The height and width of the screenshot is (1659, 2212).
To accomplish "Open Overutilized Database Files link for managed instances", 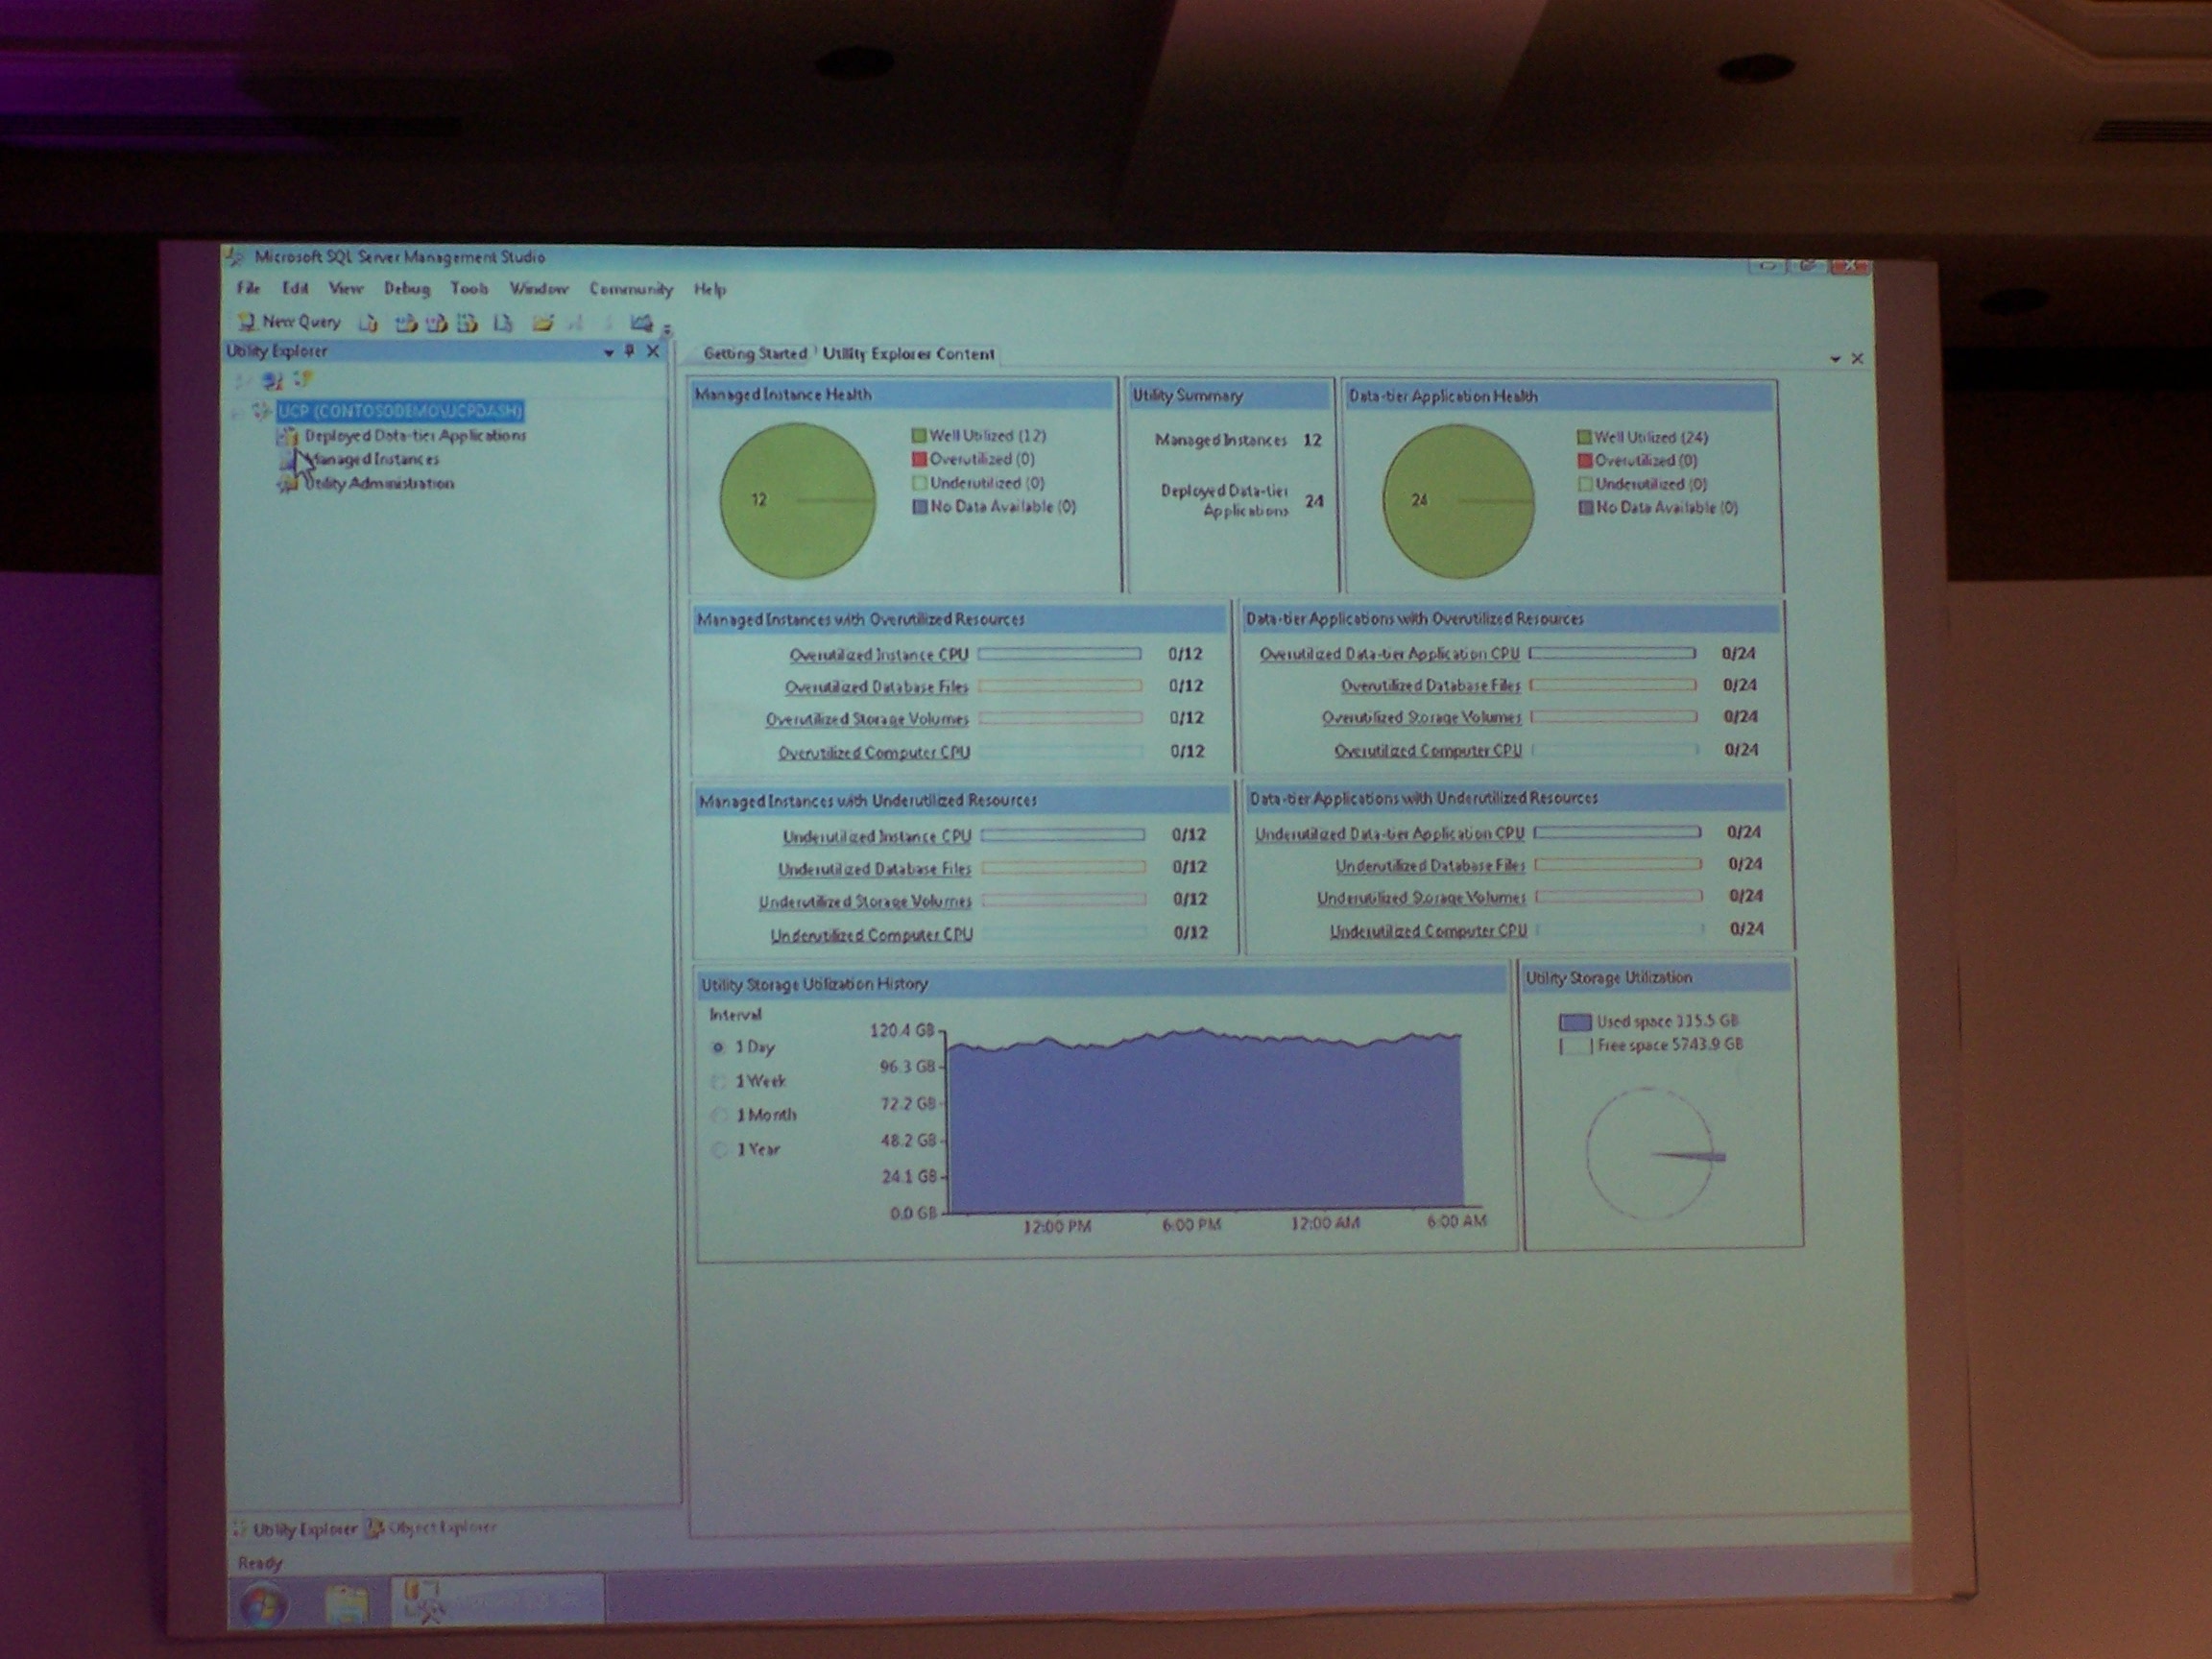I will pos(876,687).
